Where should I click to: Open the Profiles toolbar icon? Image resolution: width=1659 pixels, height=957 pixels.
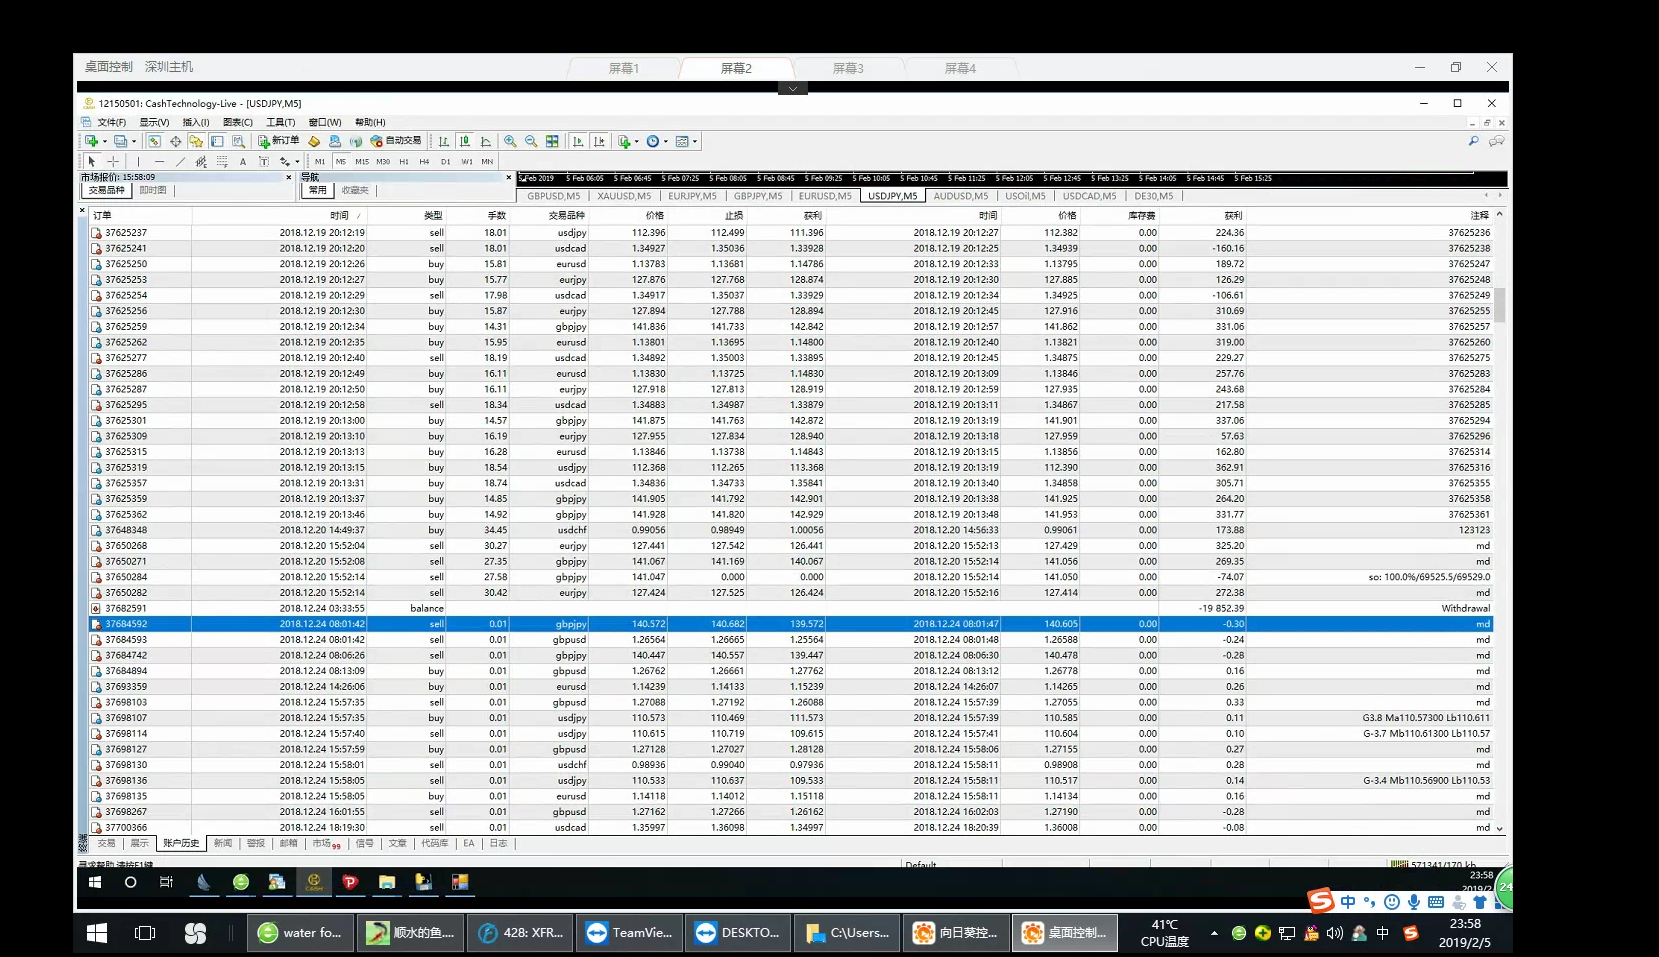pos(120,141)
